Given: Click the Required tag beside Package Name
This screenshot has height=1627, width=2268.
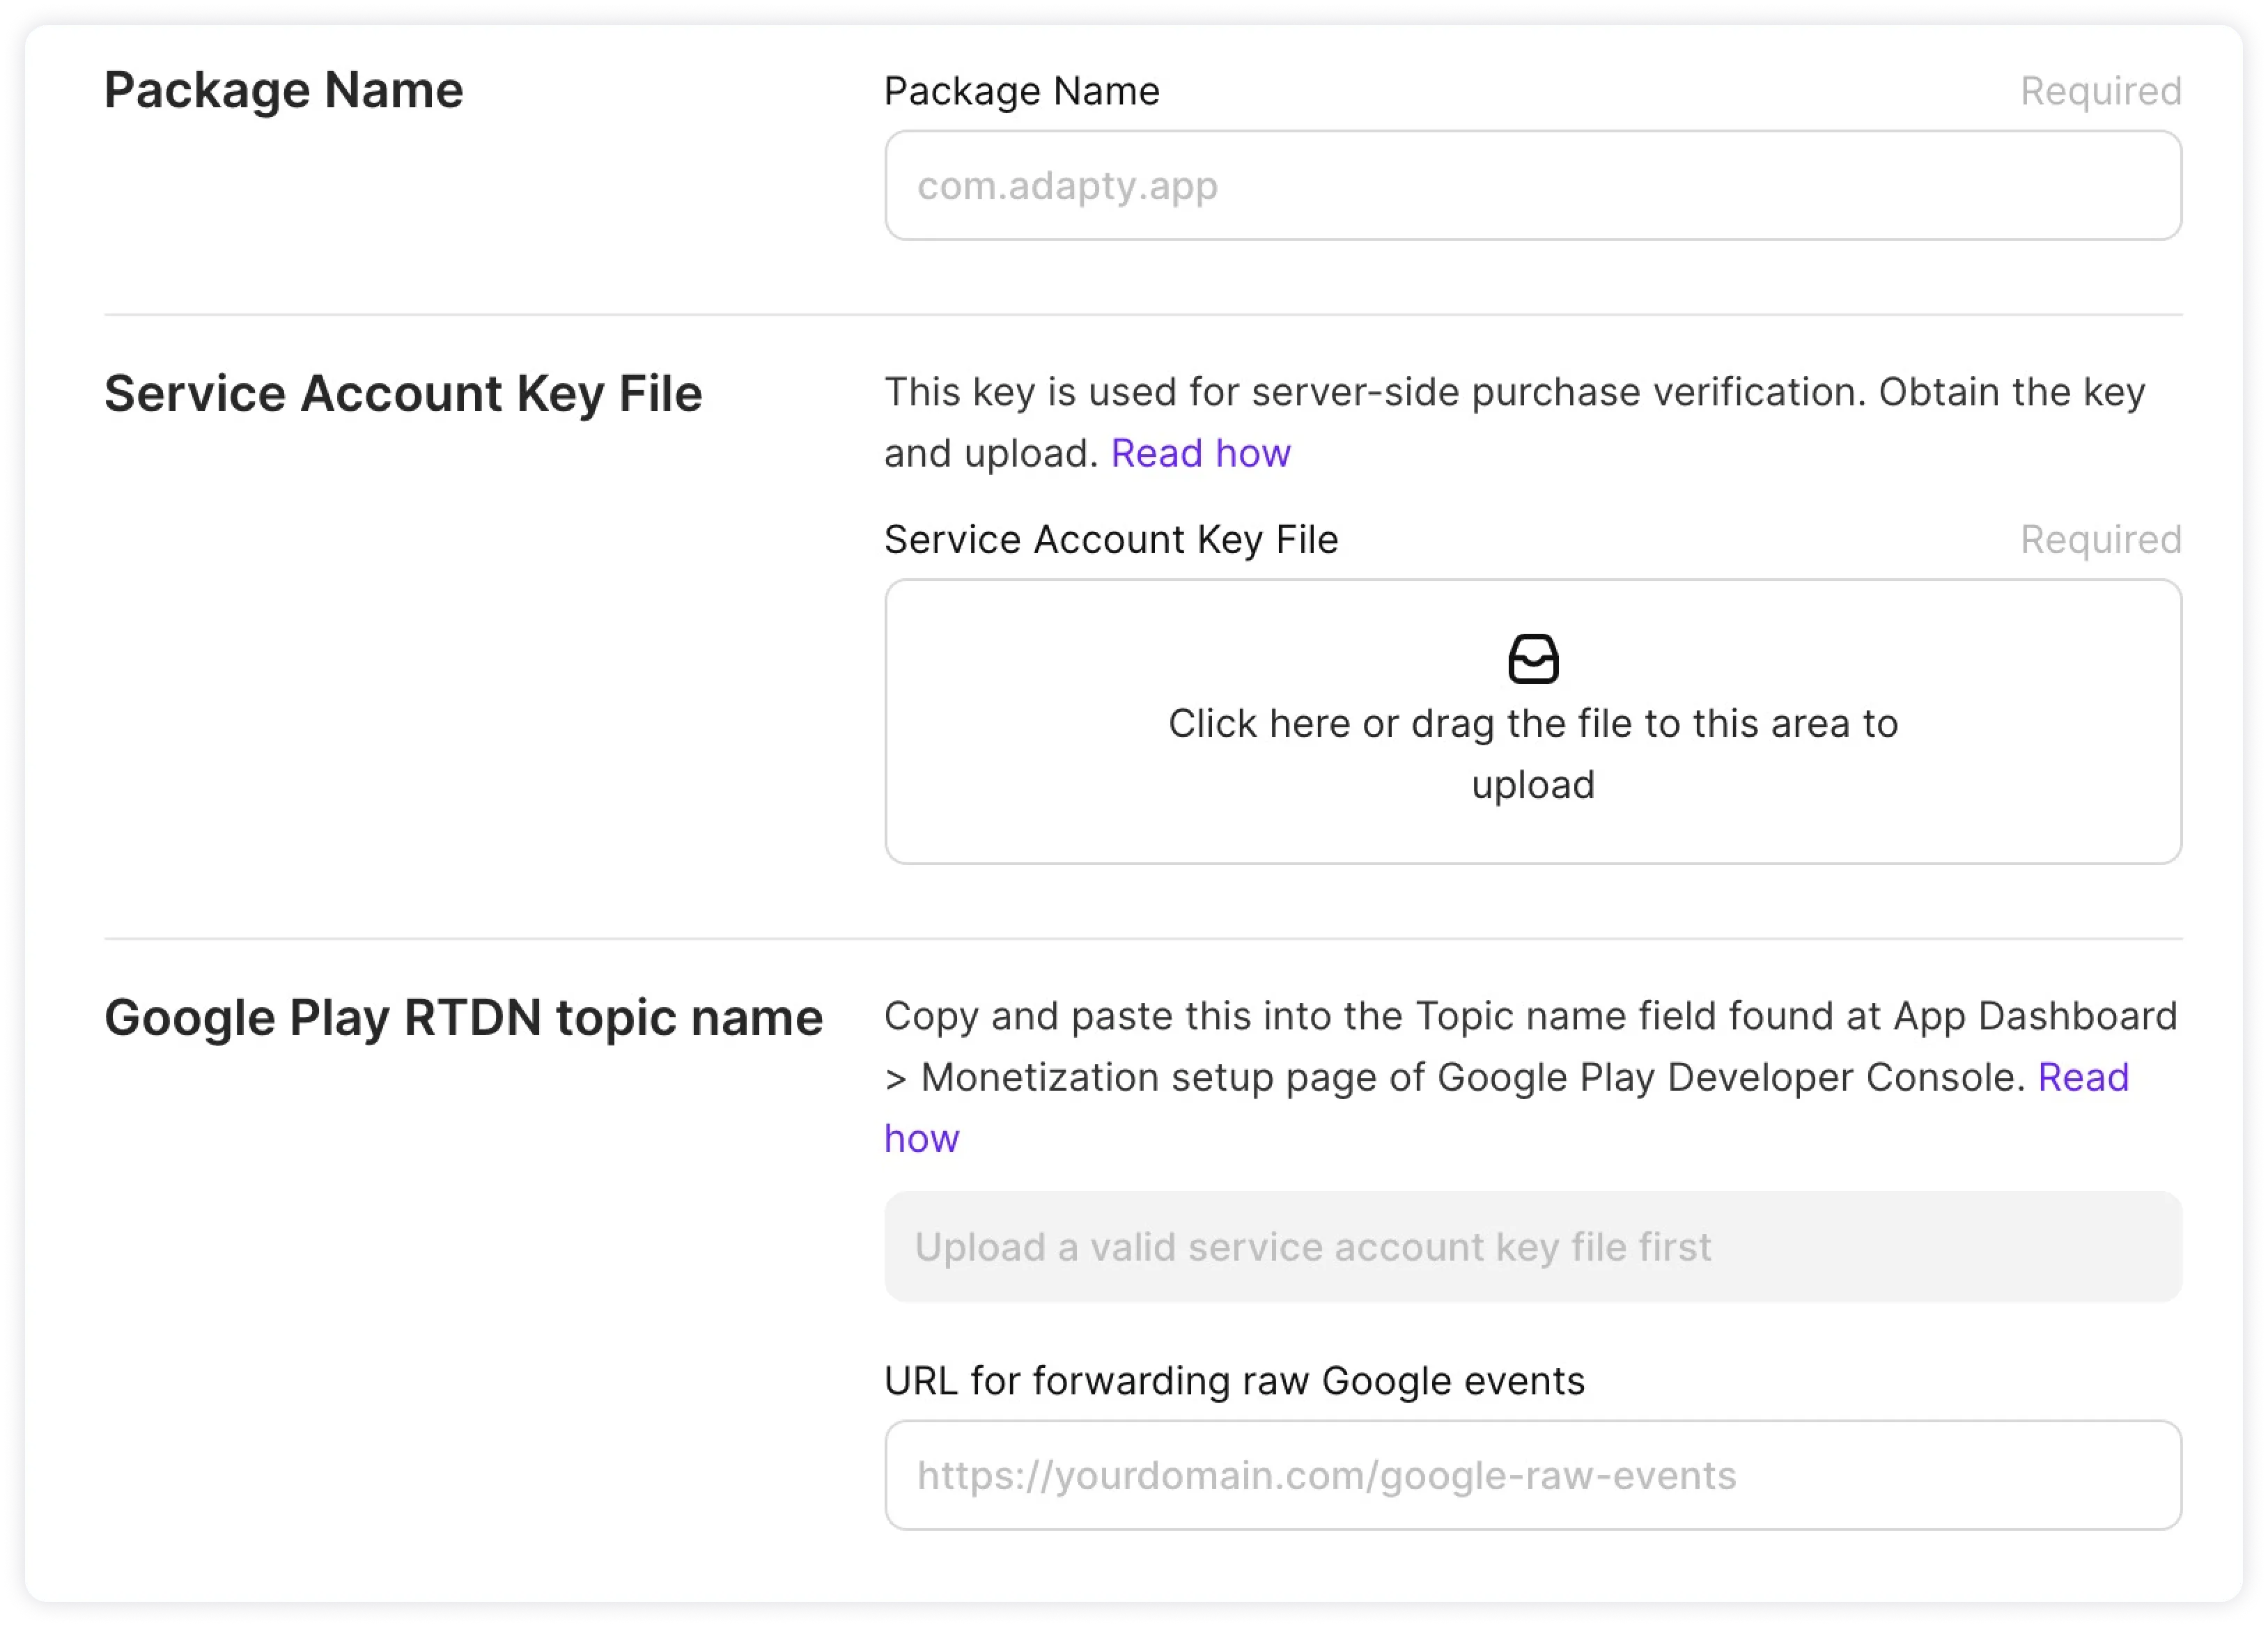Looking at the screenshot, I should coord(2100,91).
